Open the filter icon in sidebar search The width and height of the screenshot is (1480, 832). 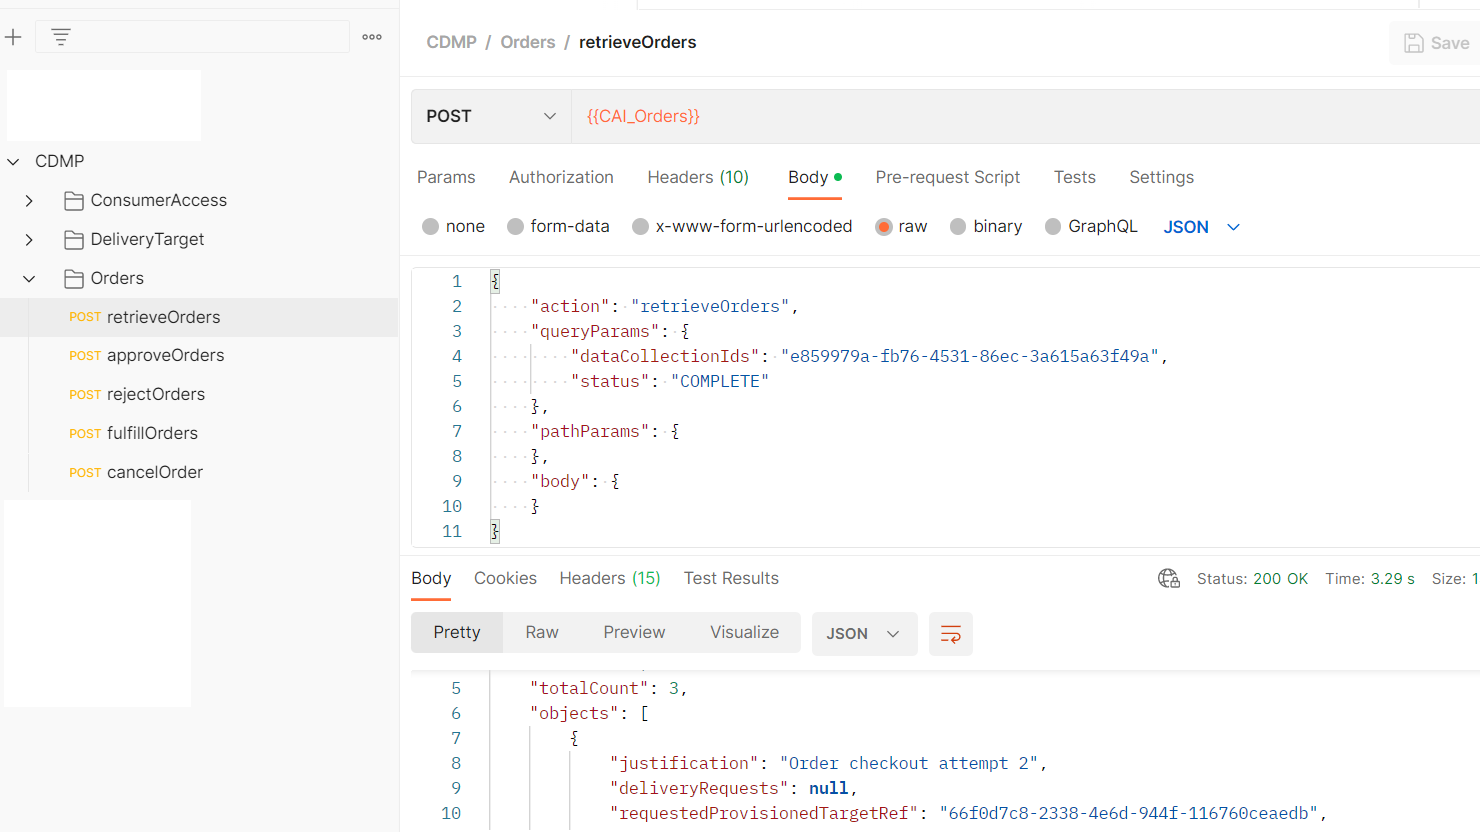coord(61,37)
